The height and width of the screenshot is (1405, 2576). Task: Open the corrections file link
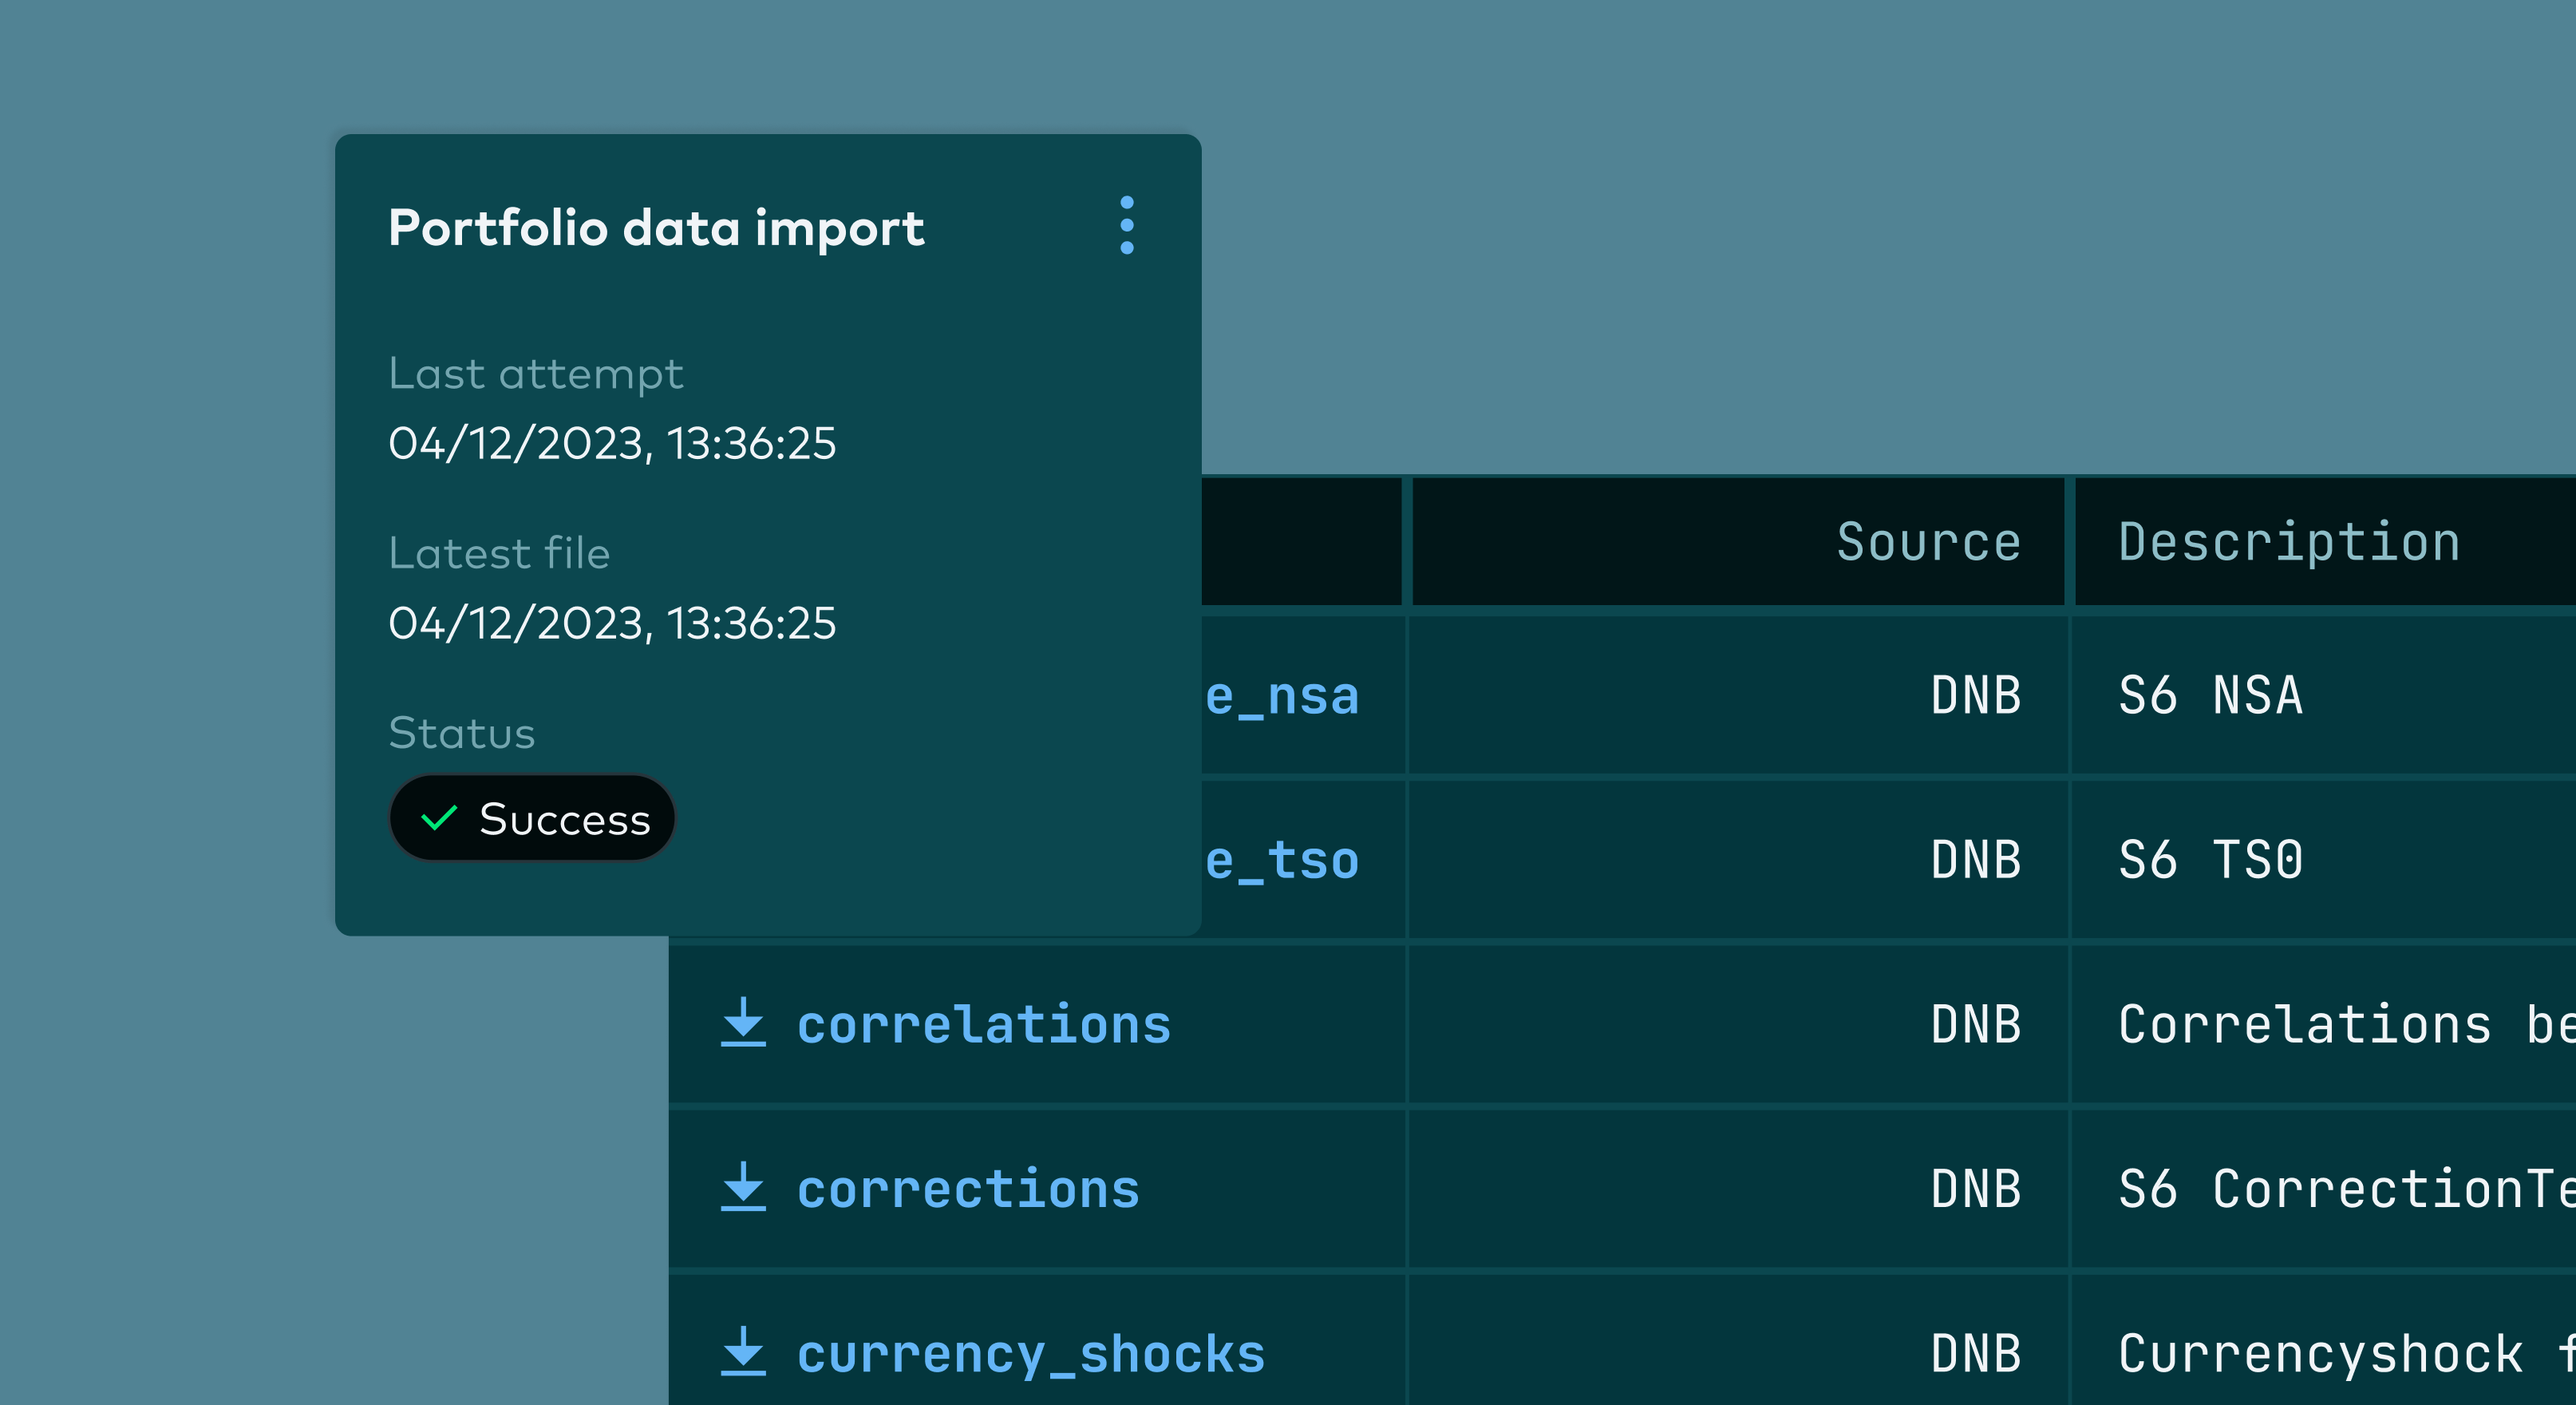point(967,1189)
